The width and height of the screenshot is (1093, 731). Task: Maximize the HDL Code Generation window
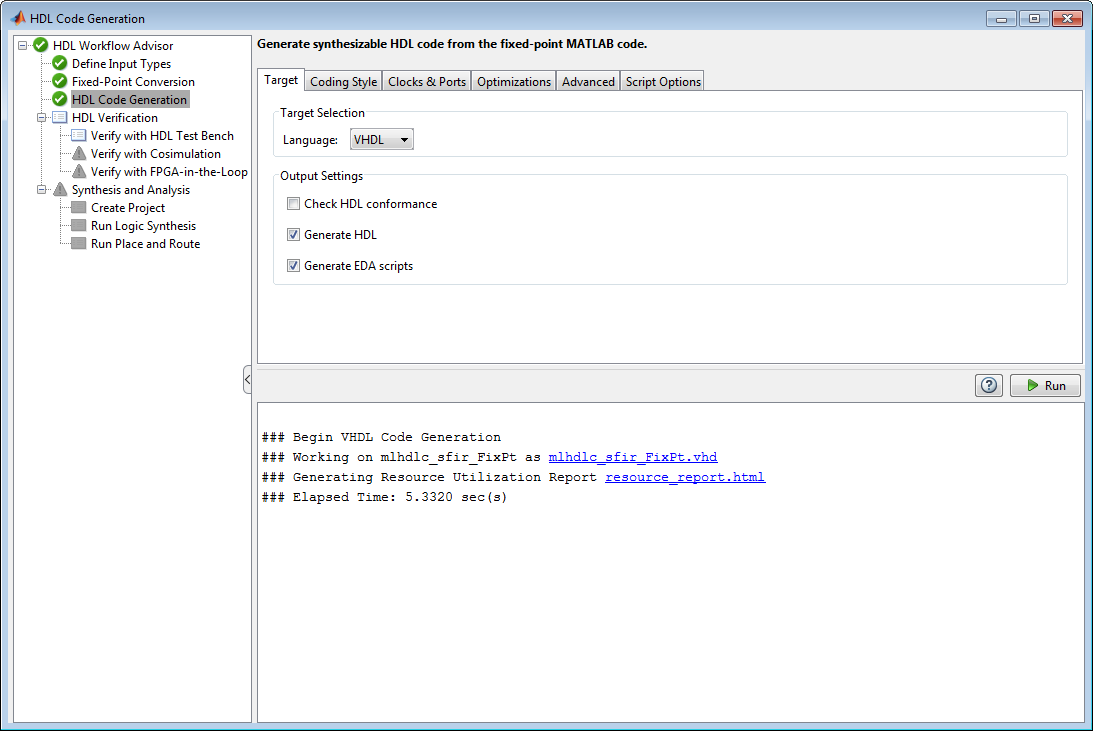(x=1034, y=19)
